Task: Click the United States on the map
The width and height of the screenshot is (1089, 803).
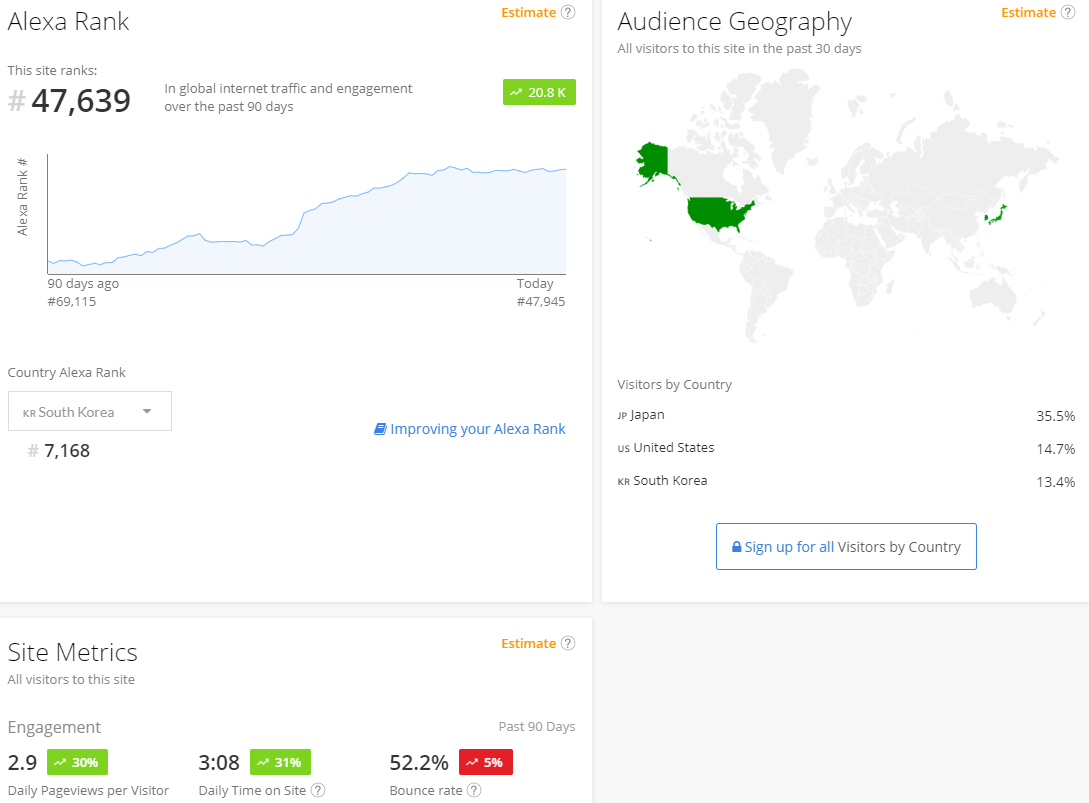Action: pyautogui.click(x=719, y=212)
